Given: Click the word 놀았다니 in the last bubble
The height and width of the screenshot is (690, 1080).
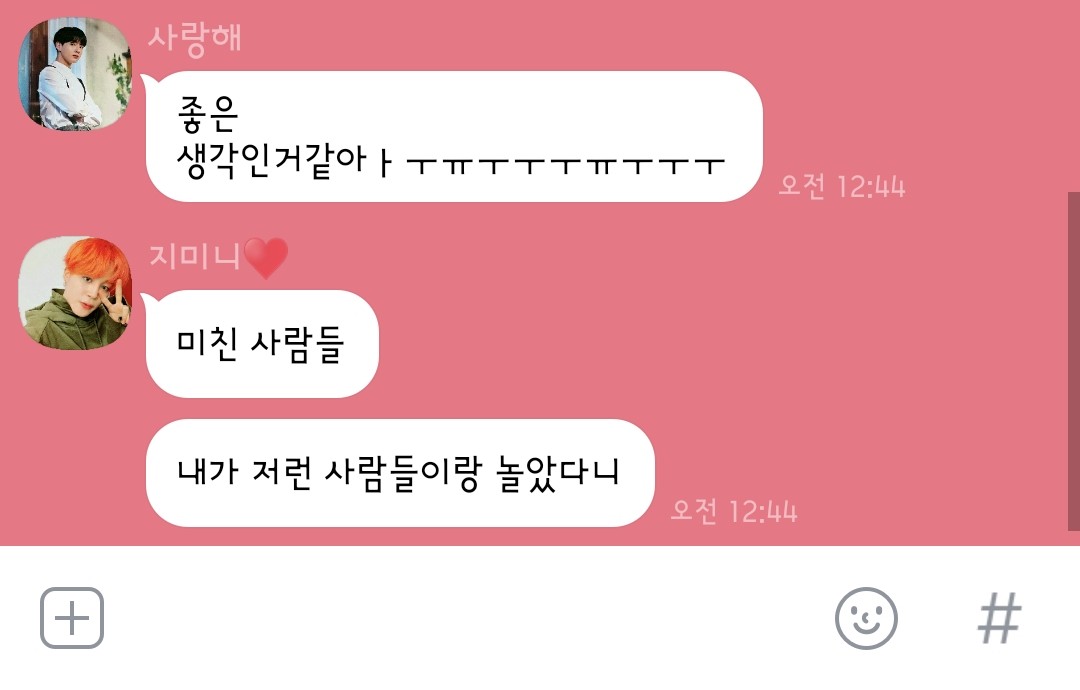Looking at the screenshot, I should 558,474.
